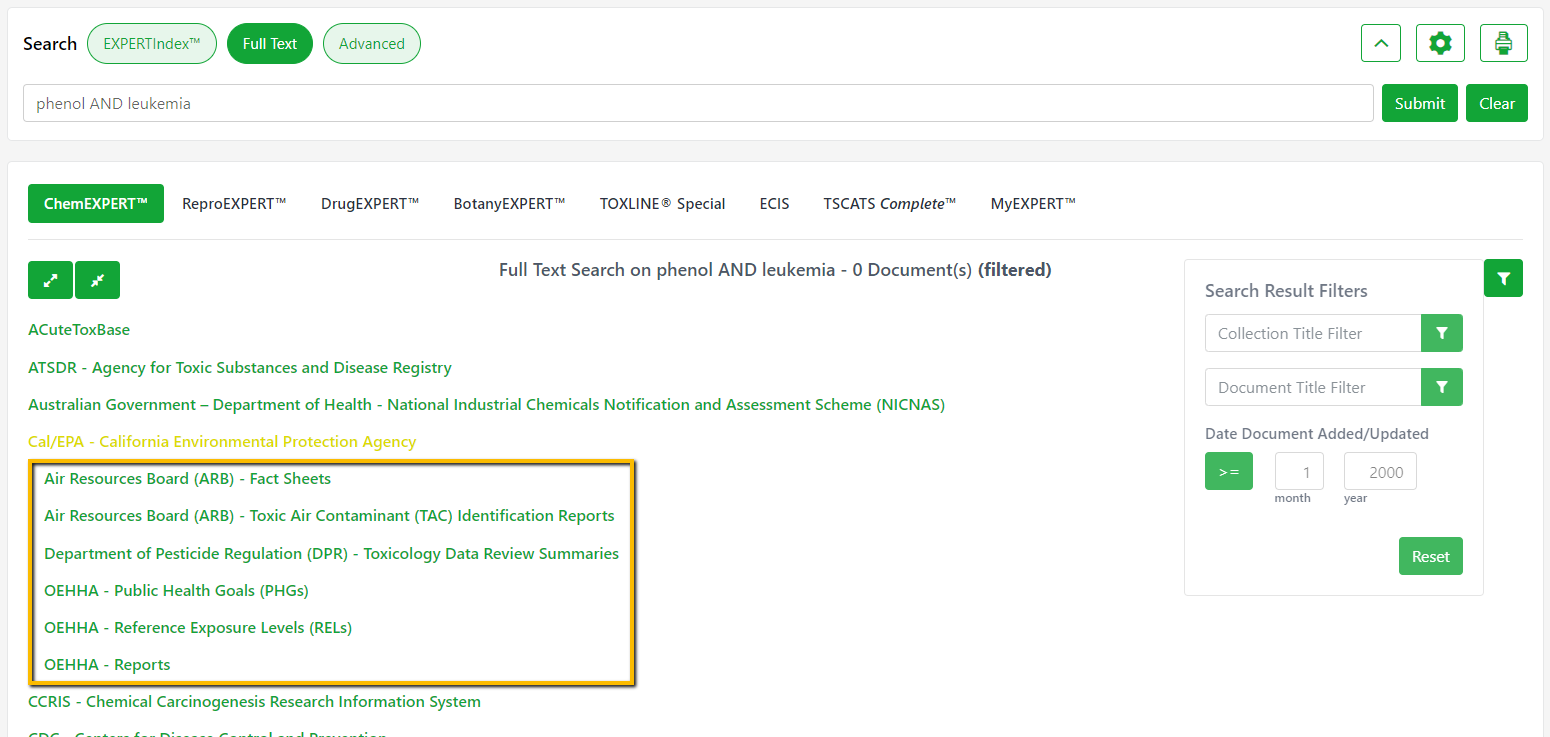Switch to the ReproEXPERT tab
The height and width of the screenshot is (737, 1550).
click(234, 203)
